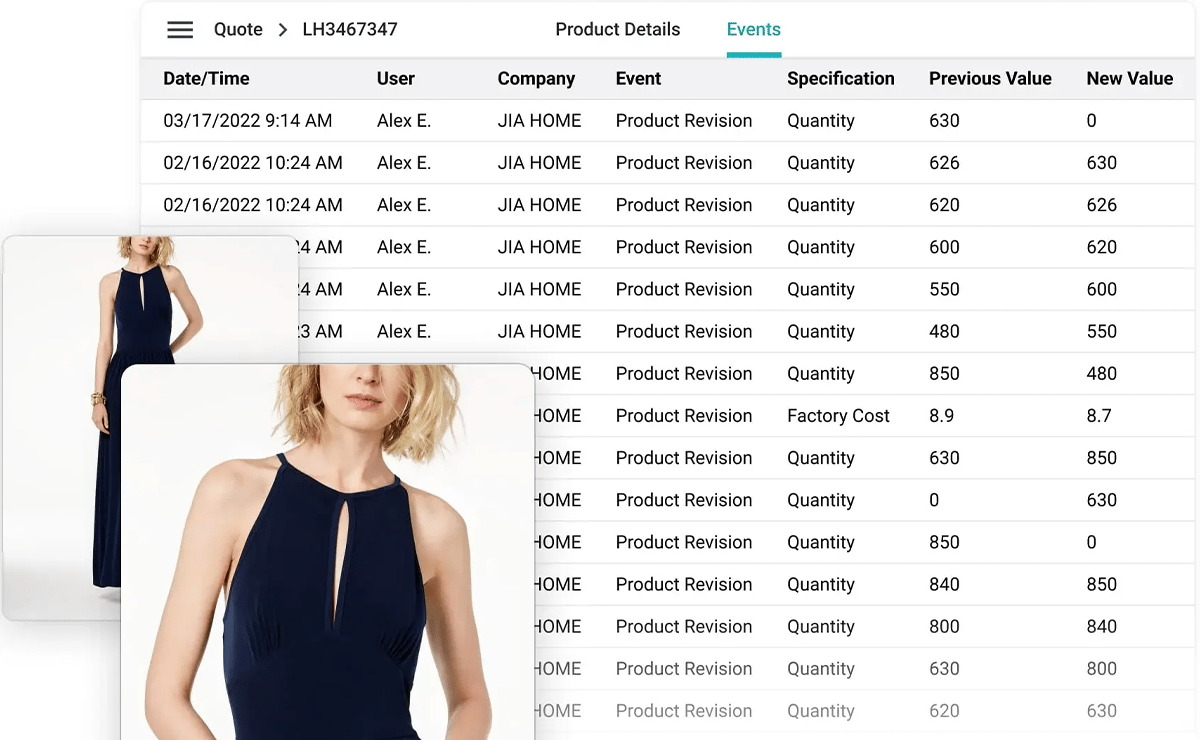Viewport: 1200px width, 740px height.
Task: Click the breadcrumb chevron after Quote
Action: point(279,30)
